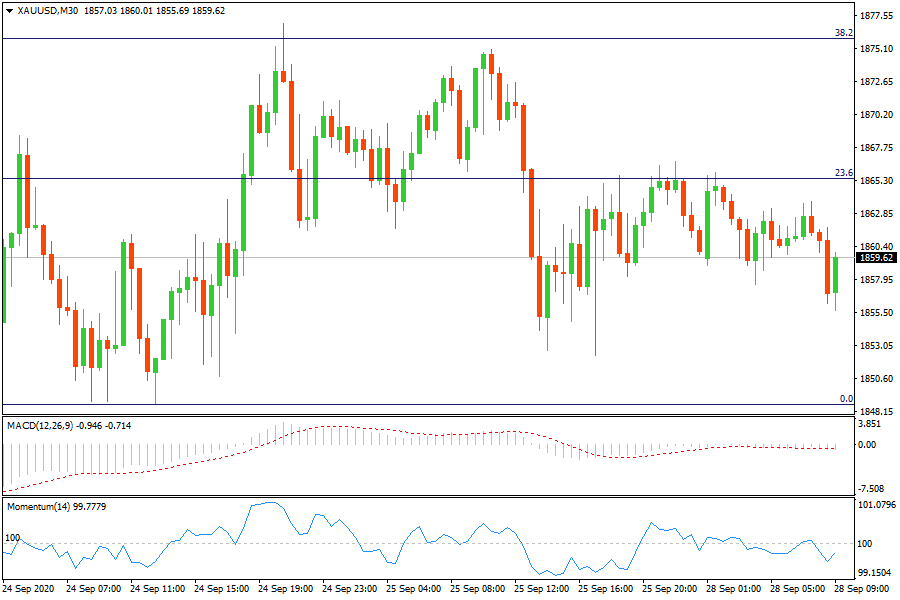Click the 38.2 Fibonacci level label
The image size is (900, 600).
coord(843,32)
